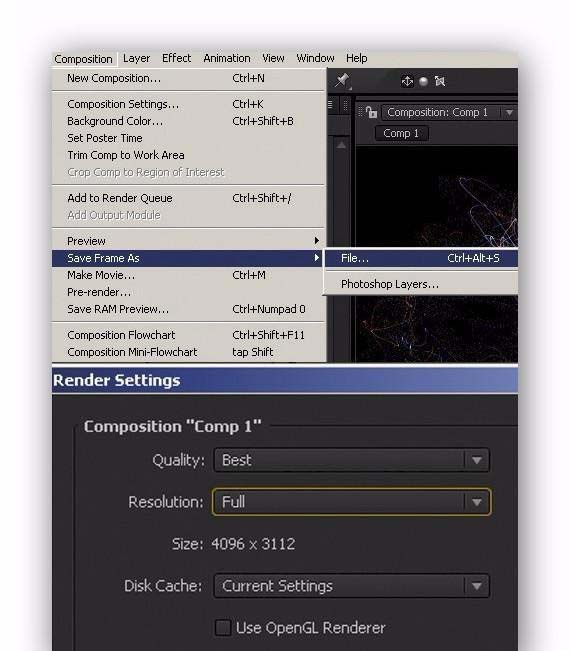Choose Add to Render Queue
Image resolution: width=570 pixels, height=651 pixels.
(x=189, y=198)
